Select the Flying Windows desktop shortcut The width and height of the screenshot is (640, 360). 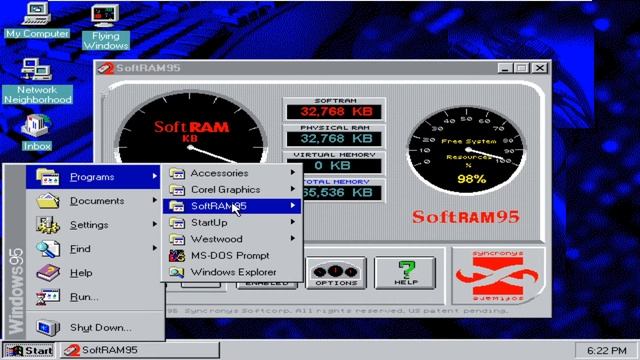pyautogui.click(x=106, y=27)
